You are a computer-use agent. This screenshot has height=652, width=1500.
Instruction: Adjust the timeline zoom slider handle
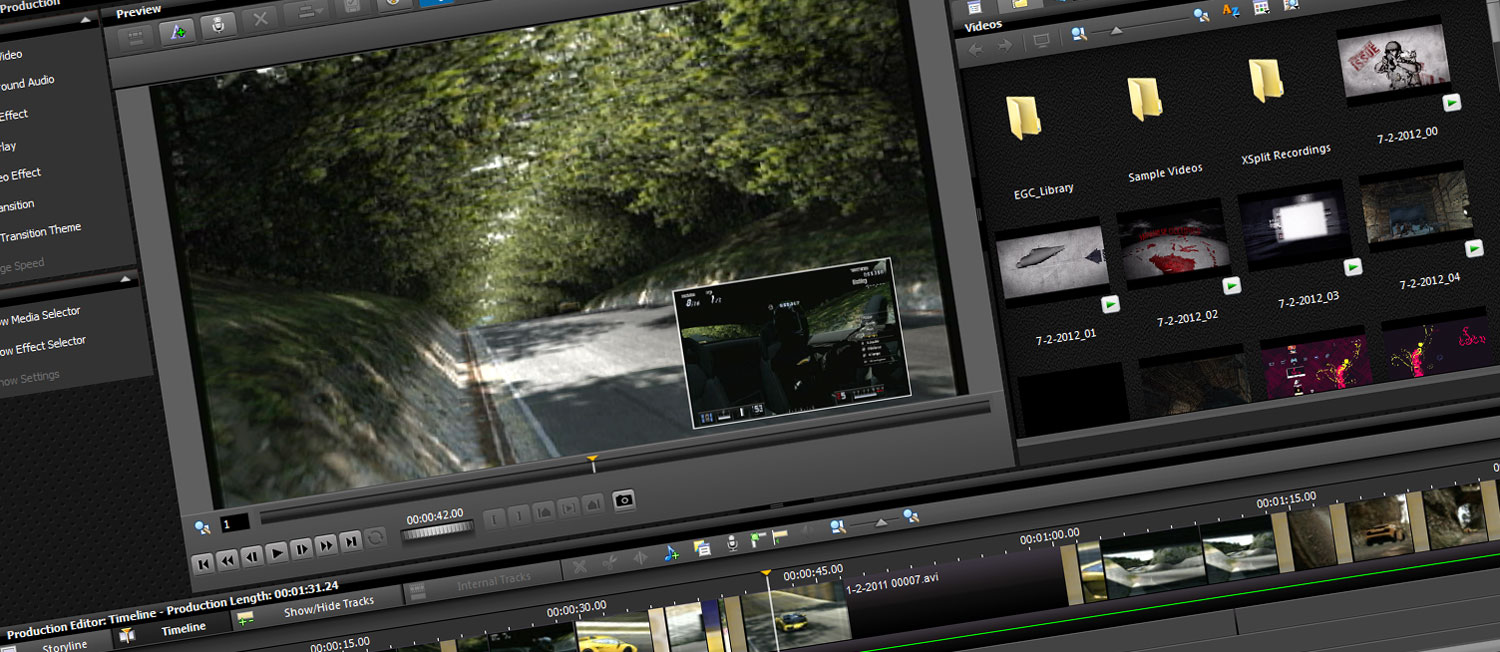pyautogui.click(x=881, y=521)
